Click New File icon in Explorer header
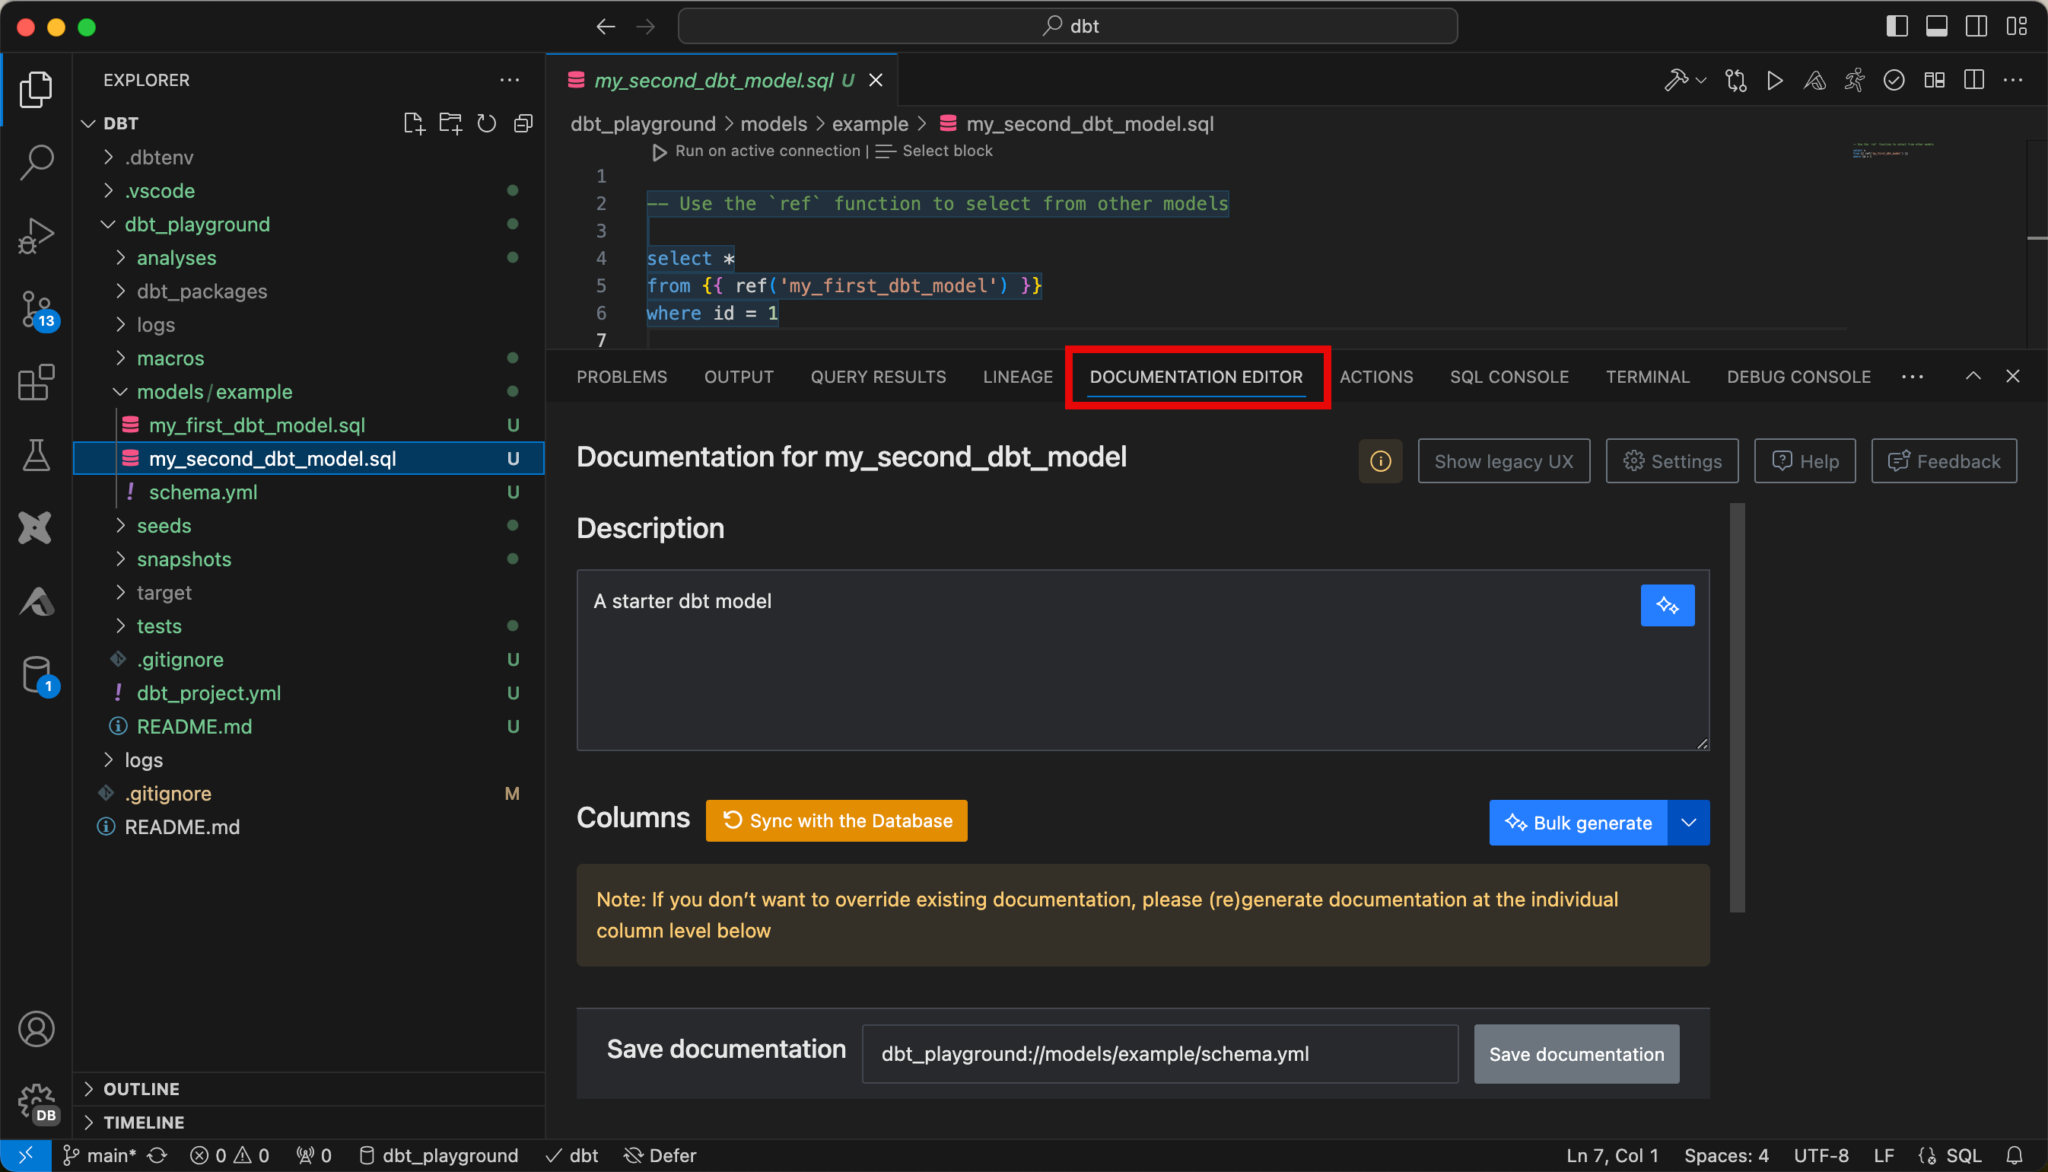The width and height of the screenshot is (2048, 1172). 413,123
